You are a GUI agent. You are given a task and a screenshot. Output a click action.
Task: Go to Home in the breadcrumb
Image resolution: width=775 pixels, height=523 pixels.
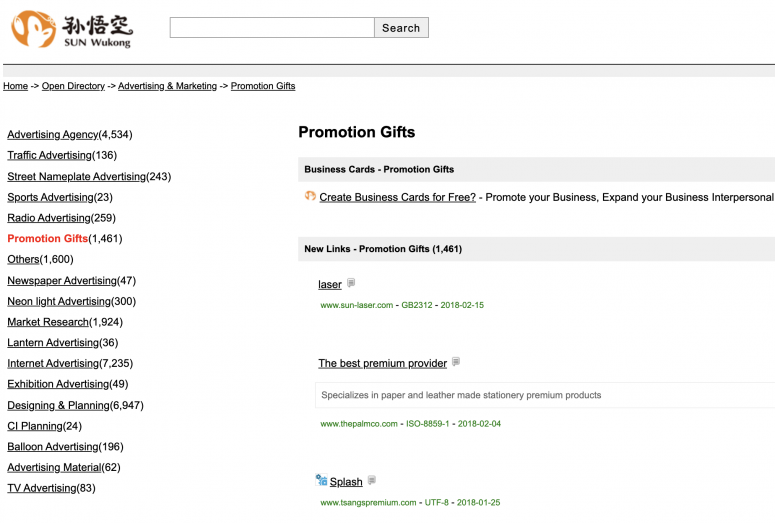15,86
